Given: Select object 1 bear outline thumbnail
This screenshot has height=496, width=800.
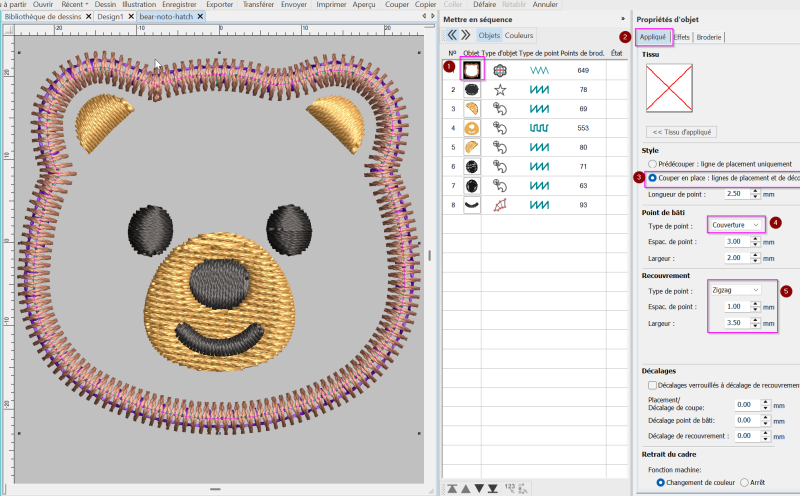Looking at the screenshot, I should pos(472,70).
